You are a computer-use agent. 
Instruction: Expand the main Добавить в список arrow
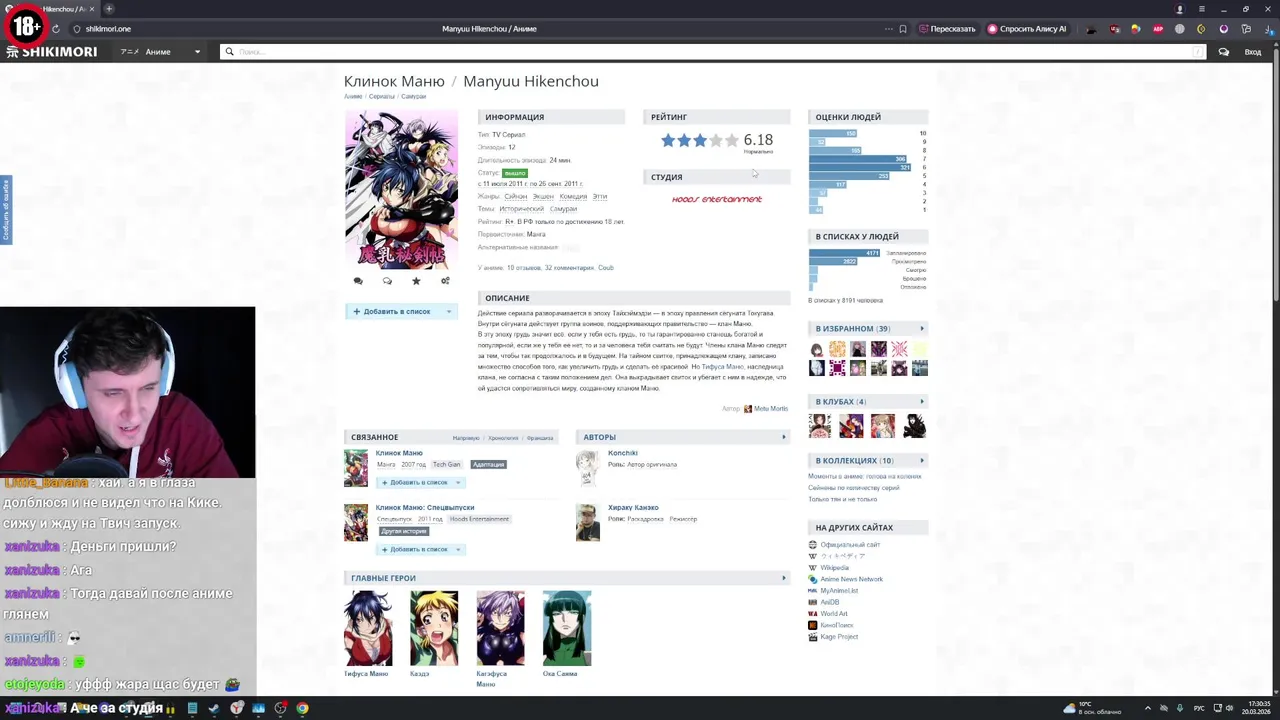pyautogui.click(x=449, y=312)
